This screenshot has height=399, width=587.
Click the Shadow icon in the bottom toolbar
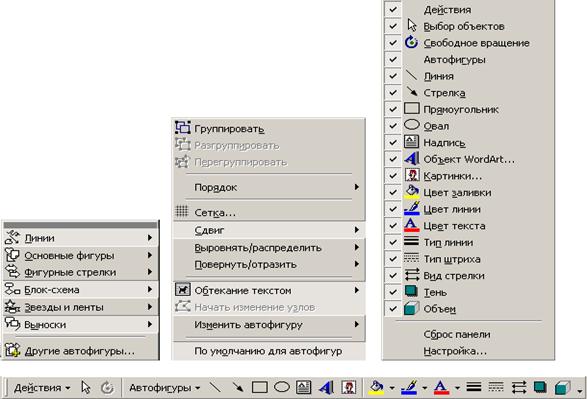(540, 387)
